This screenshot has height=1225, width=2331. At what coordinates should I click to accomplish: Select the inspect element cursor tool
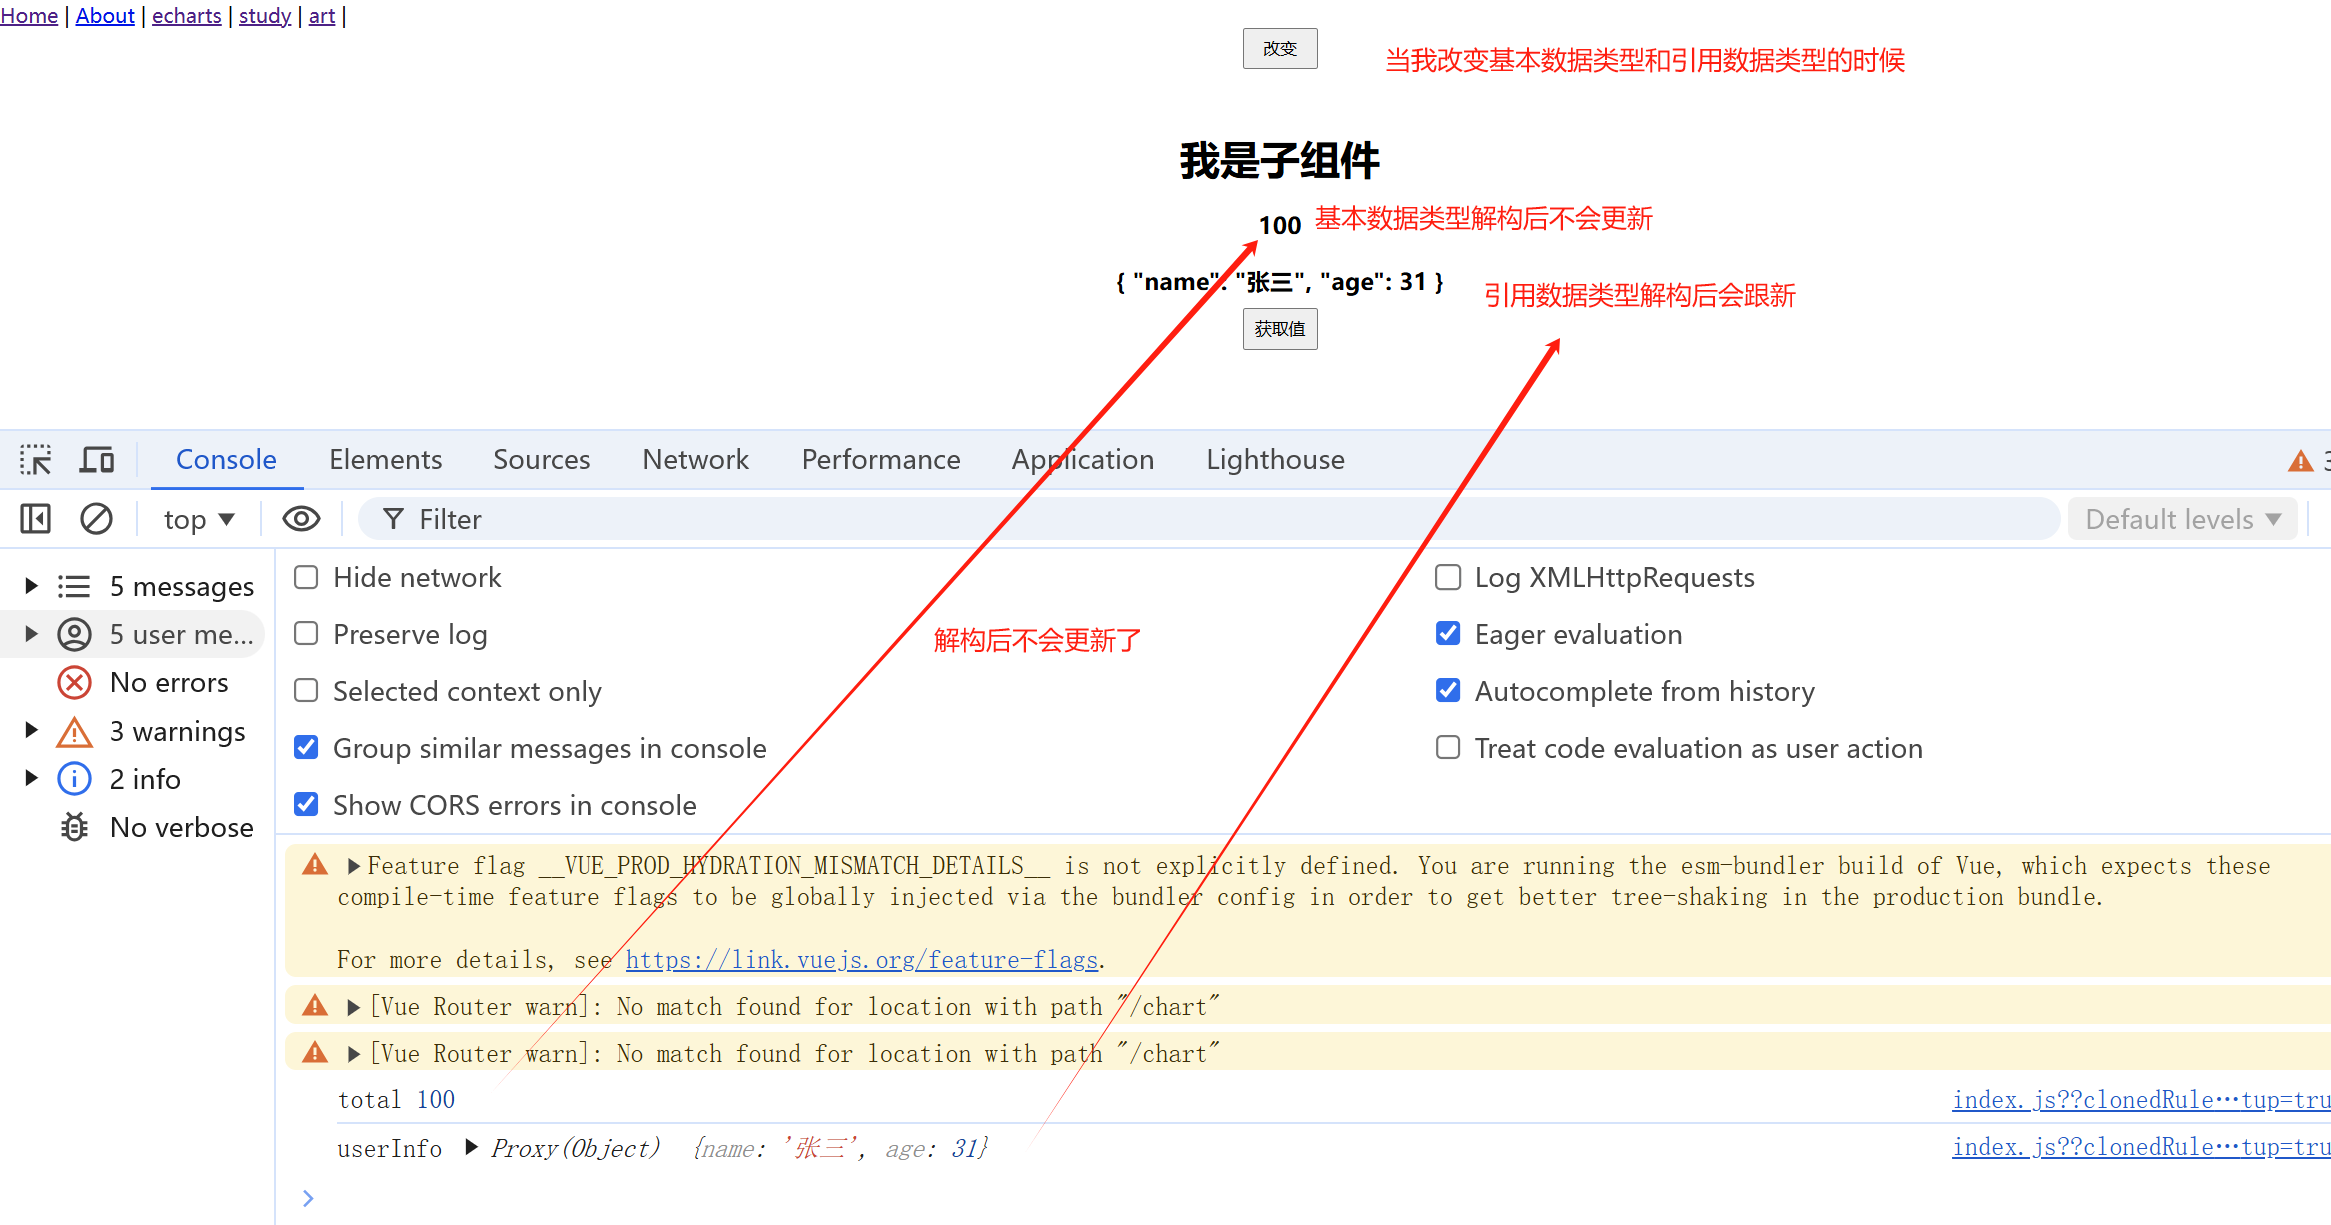[x=35, y=458]
